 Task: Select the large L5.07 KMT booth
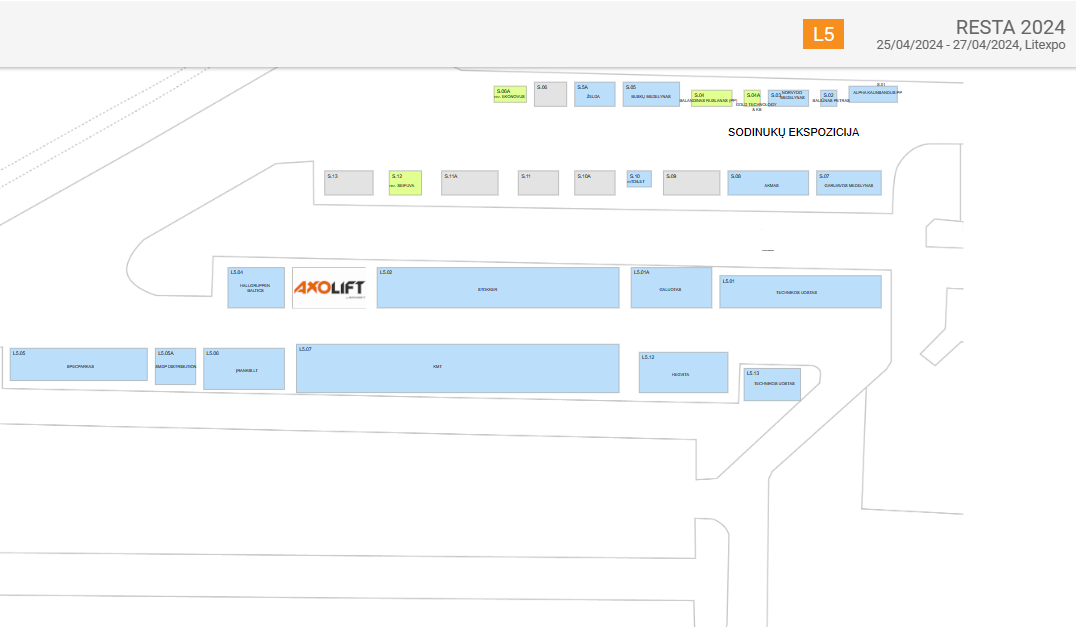click(457, 369)
